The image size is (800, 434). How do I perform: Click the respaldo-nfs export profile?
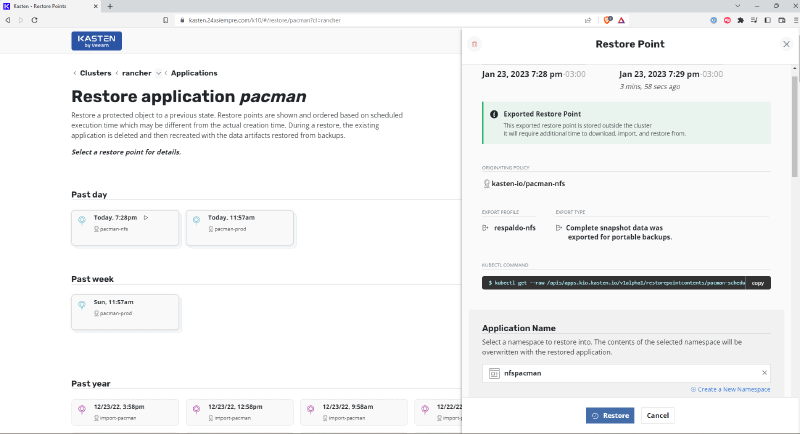515,228
